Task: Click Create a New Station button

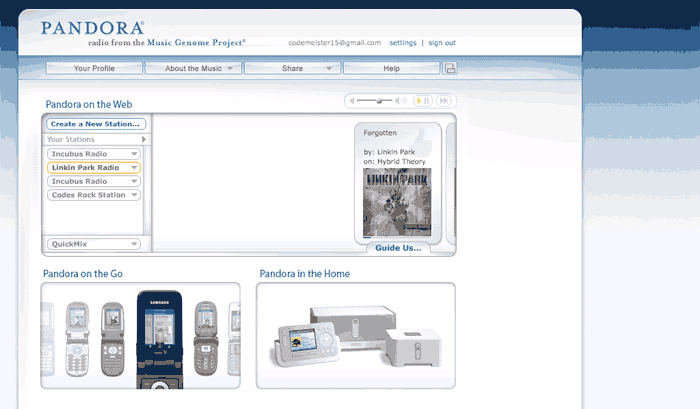Action: pyautogui.click(x=96, y=124)
